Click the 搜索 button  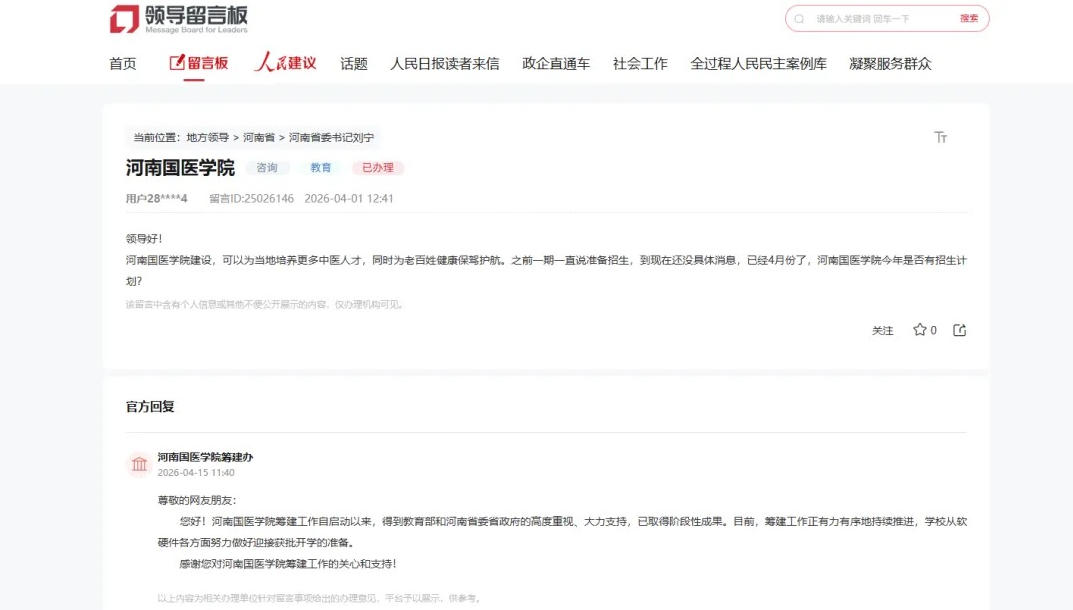969,18
